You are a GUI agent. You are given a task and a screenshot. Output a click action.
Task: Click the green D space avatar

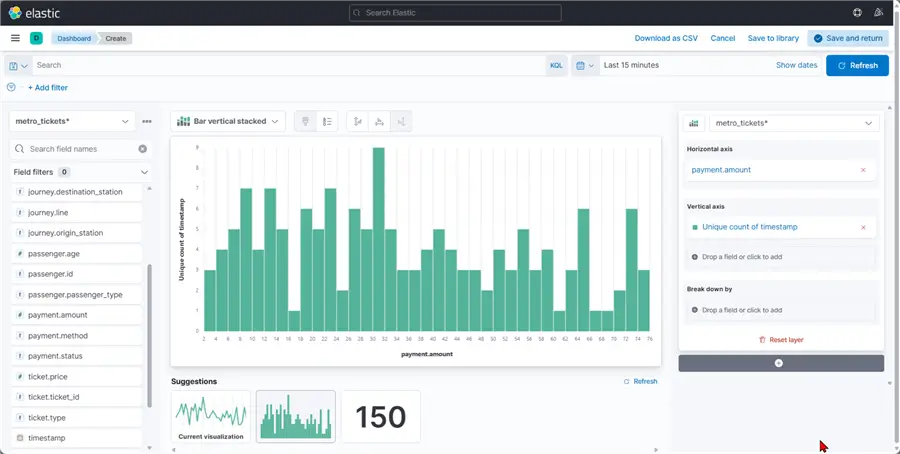[x=36, y=38]
